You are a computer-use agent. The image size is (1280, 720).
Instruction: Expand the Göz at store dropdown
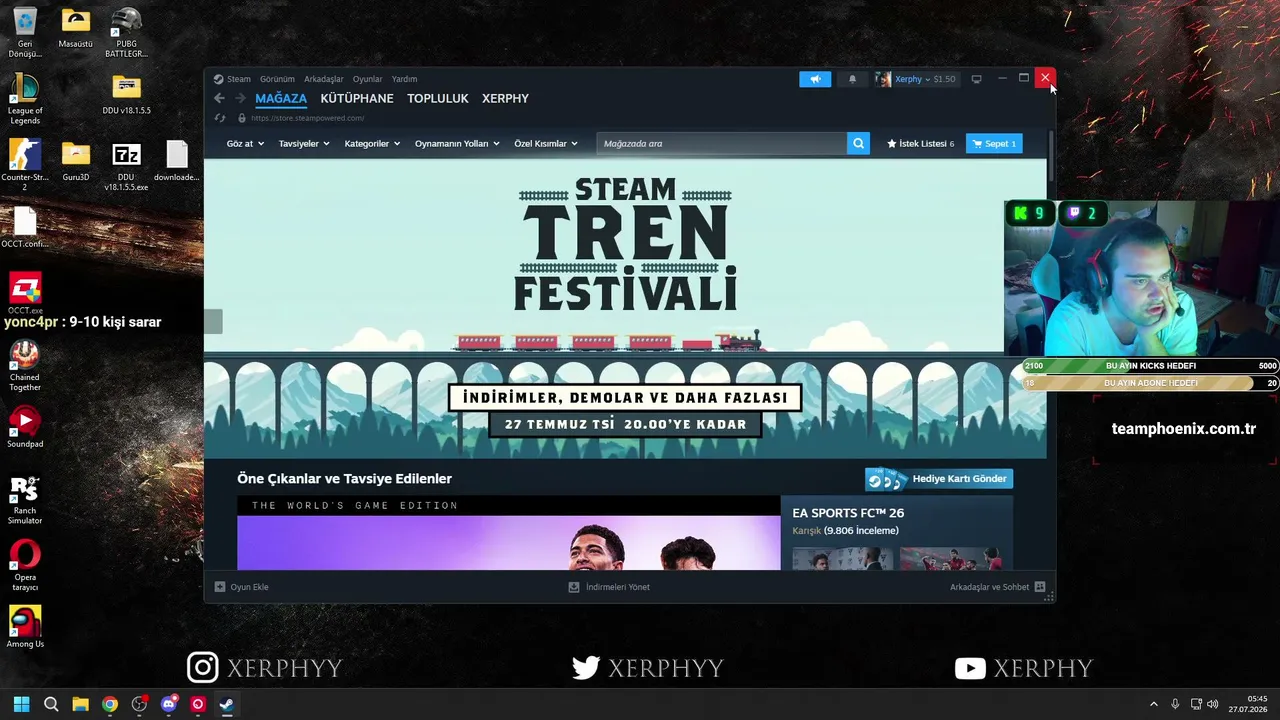point(245,143)
